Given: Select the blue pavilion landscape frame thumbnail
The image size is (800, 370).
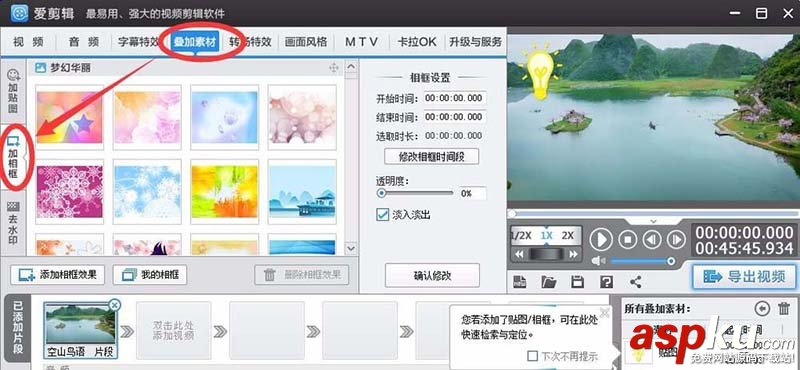Looking at the screenshot, I should point(302,191).
